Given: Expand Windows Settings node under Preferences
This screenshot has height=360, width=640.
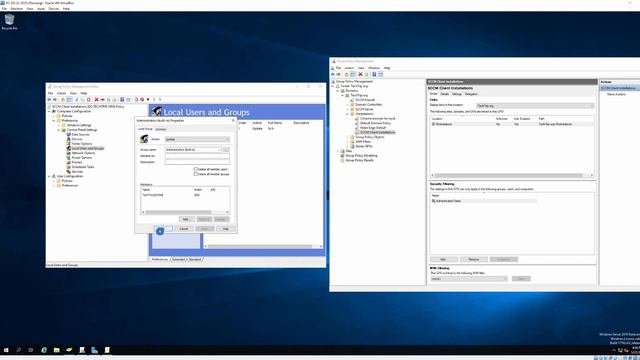Looking at the screenshot, I should pos(59,125).
